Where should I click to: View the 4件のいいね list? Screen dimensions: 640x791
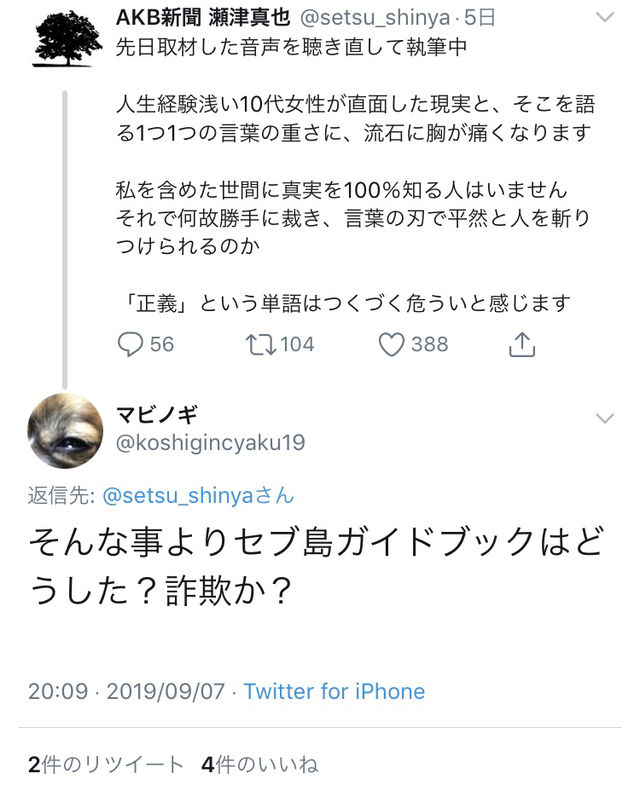[x=259, y=765]
